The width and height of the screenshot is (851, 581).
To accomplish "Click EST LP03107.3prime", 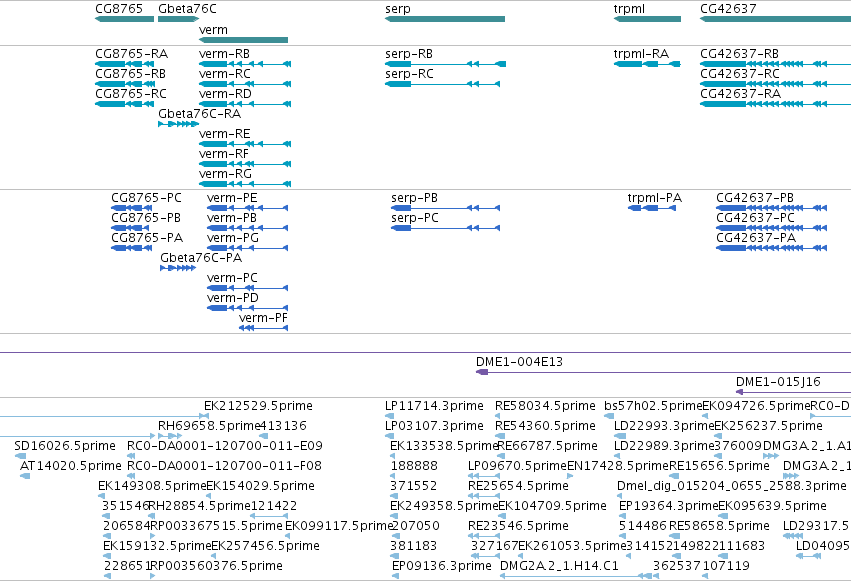I will point(434,426).
